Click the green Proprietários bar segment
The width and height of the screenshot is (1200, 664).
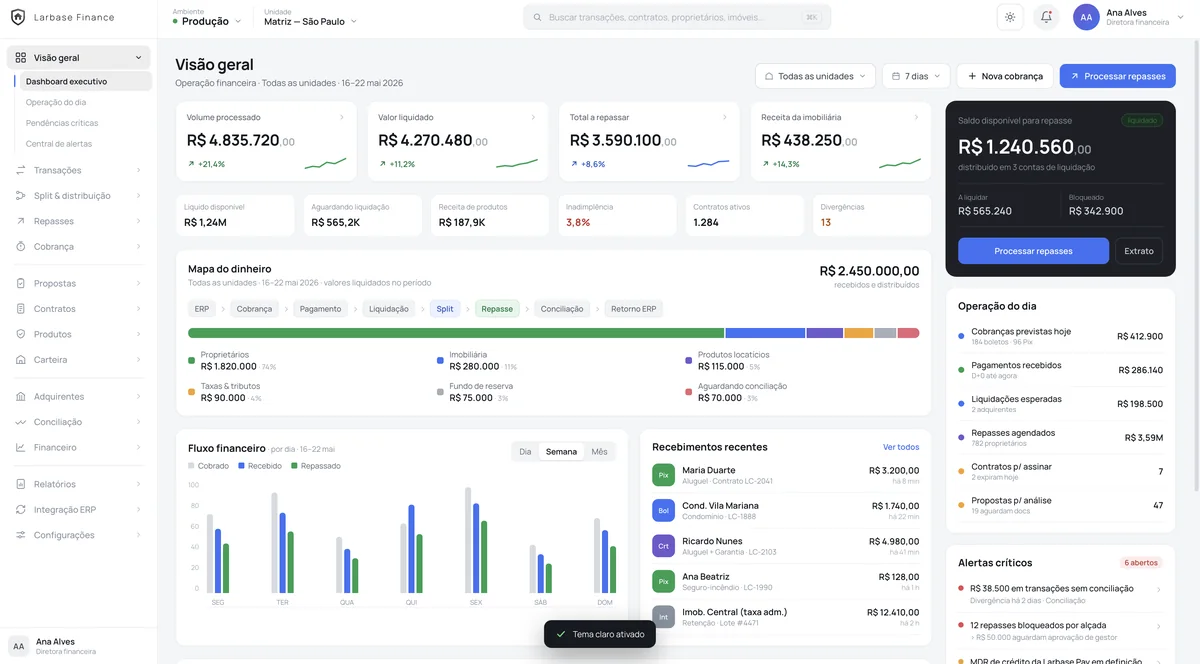(x=456, y=333)
